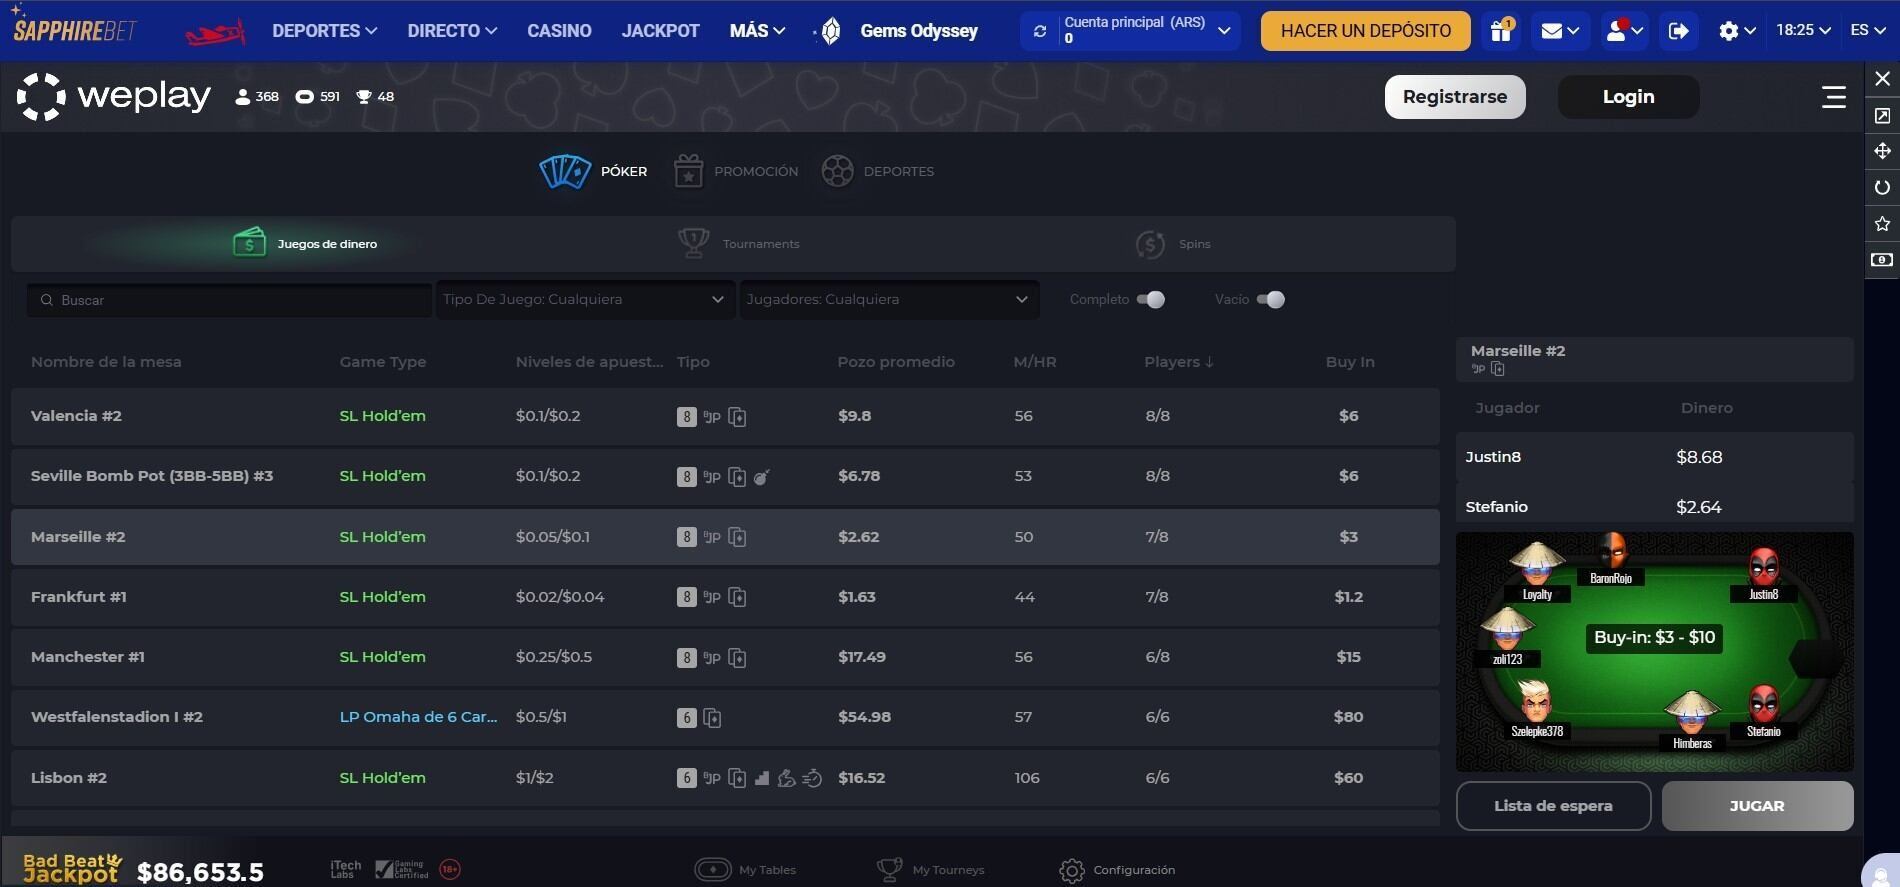Click the 18+ age badge
Viewport: 1900px width, 887px height.
point(450,869)
